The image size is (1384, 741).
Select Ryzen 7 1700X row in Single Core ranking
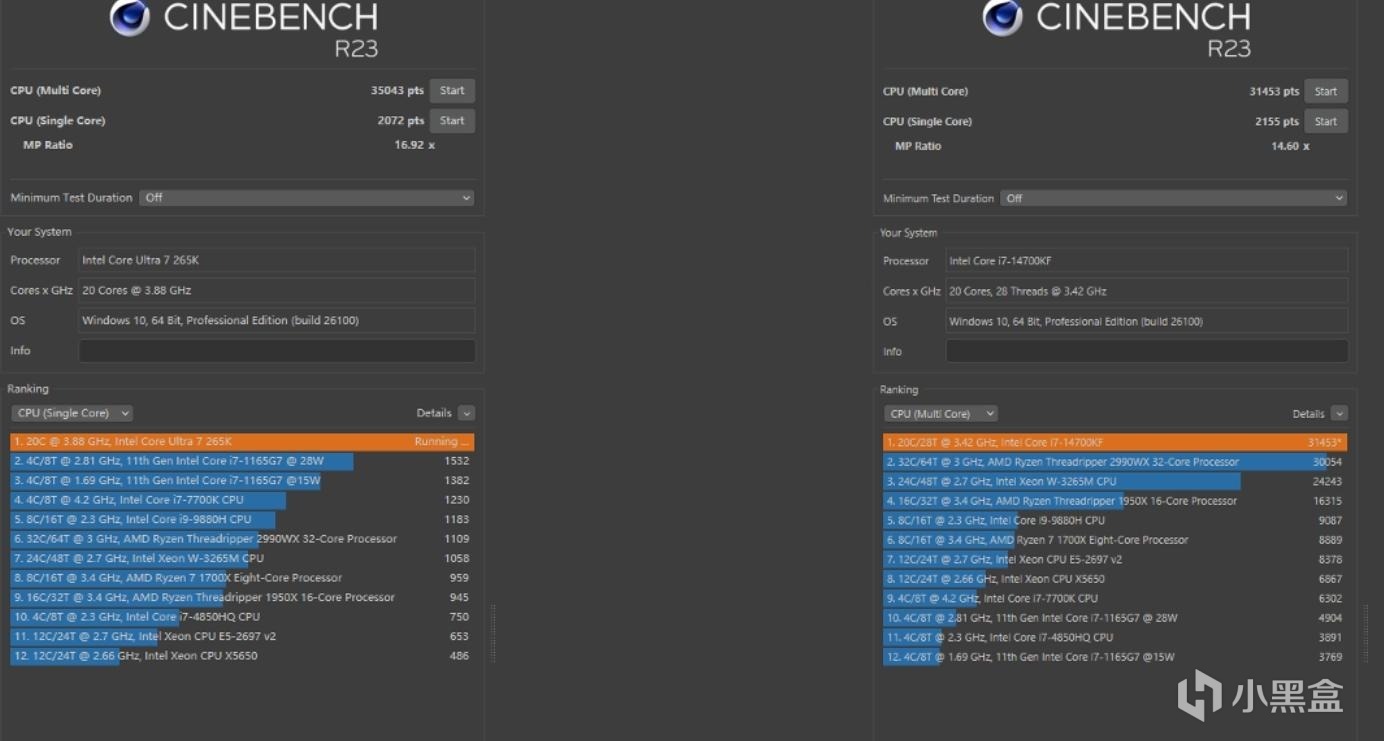click(x=243, y=578)
